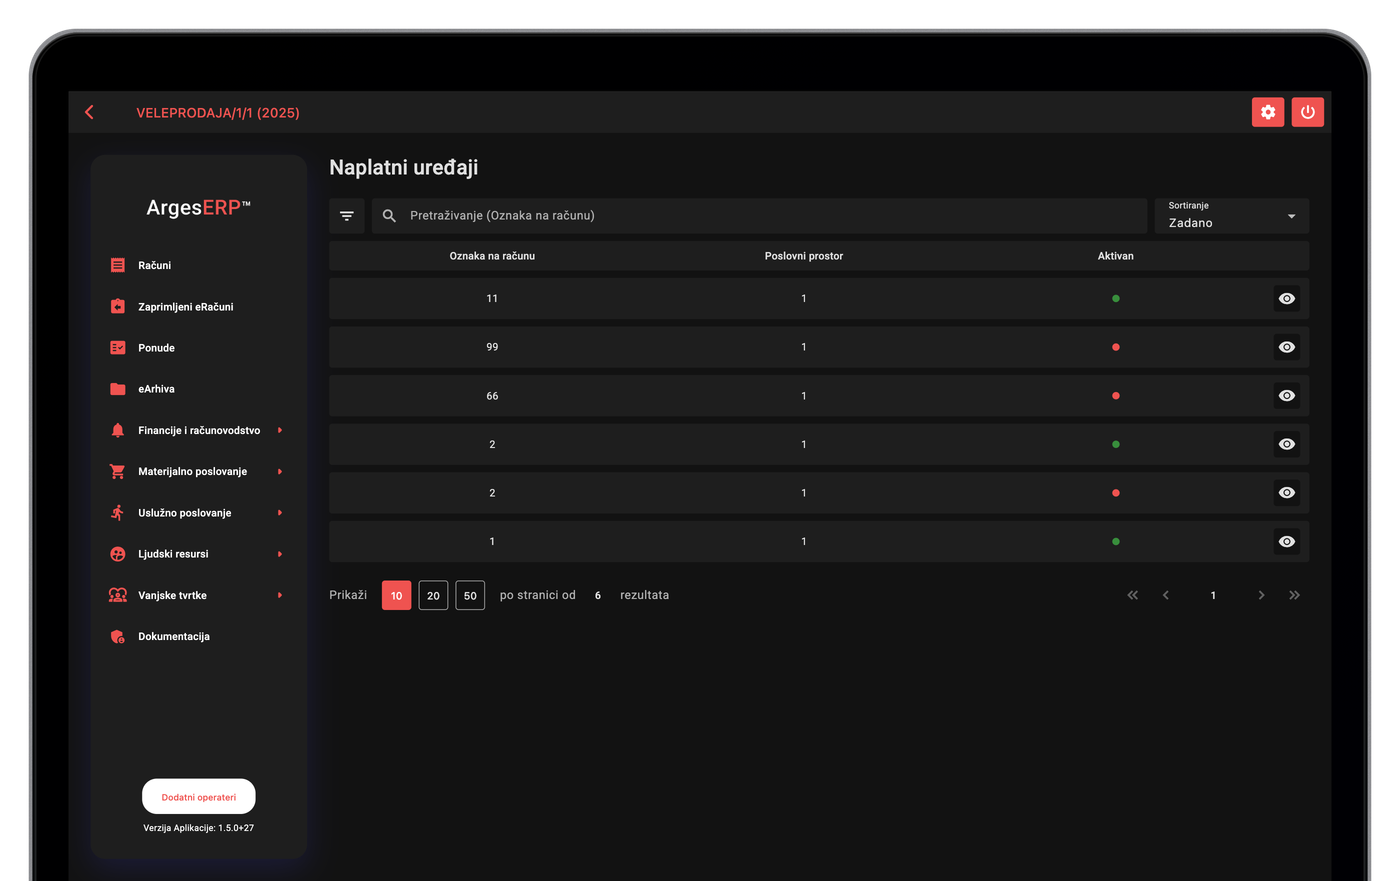
Task: Click the green status dot for device 11
Action: click(1116, 299)
